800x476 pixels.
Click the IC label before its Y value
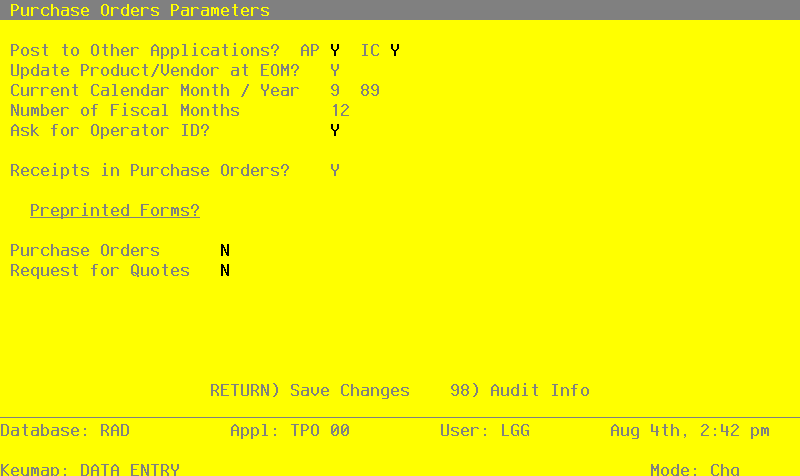(x=370, y=51)
